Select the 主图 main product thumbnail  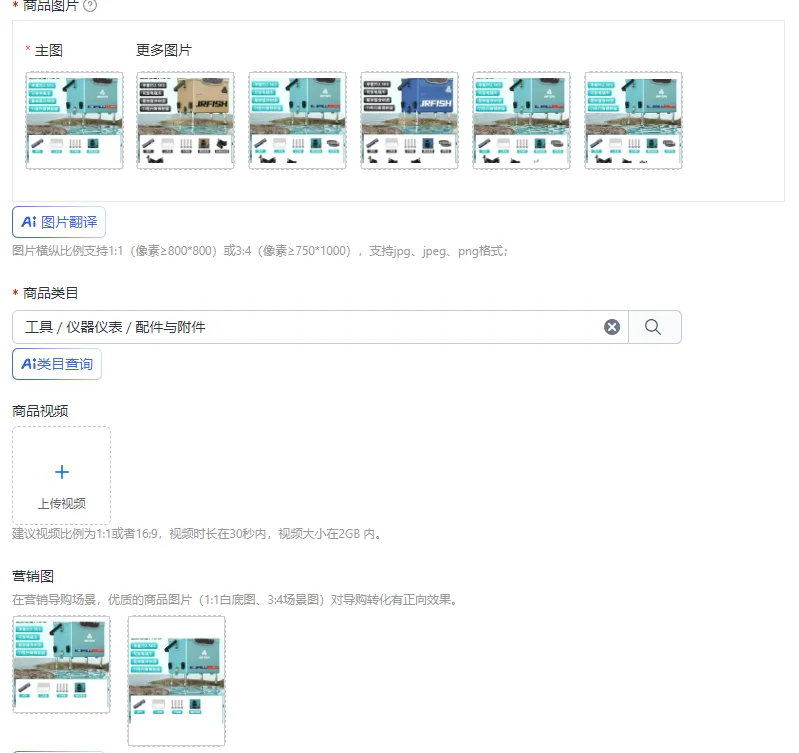74,120
